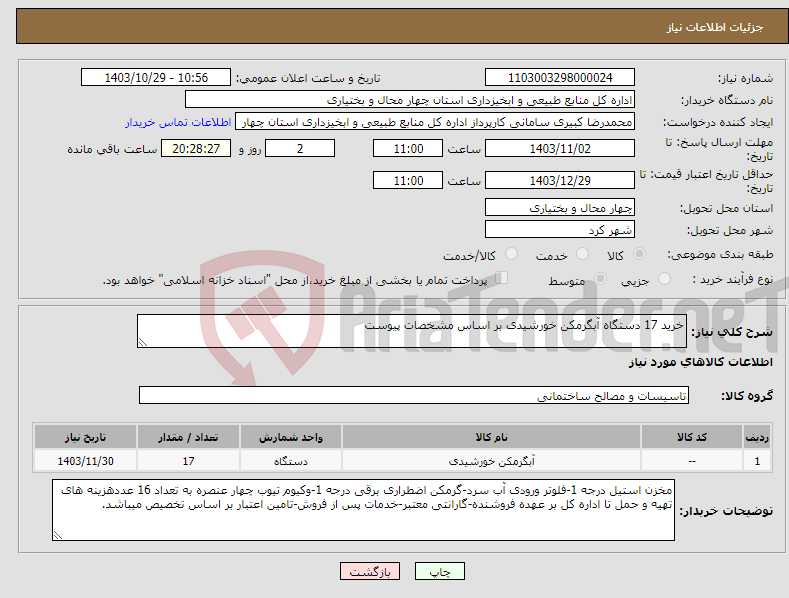Click the تاریخ نیاز column header
Viewport: 789px width, 598px height.
tap(85, 437)
